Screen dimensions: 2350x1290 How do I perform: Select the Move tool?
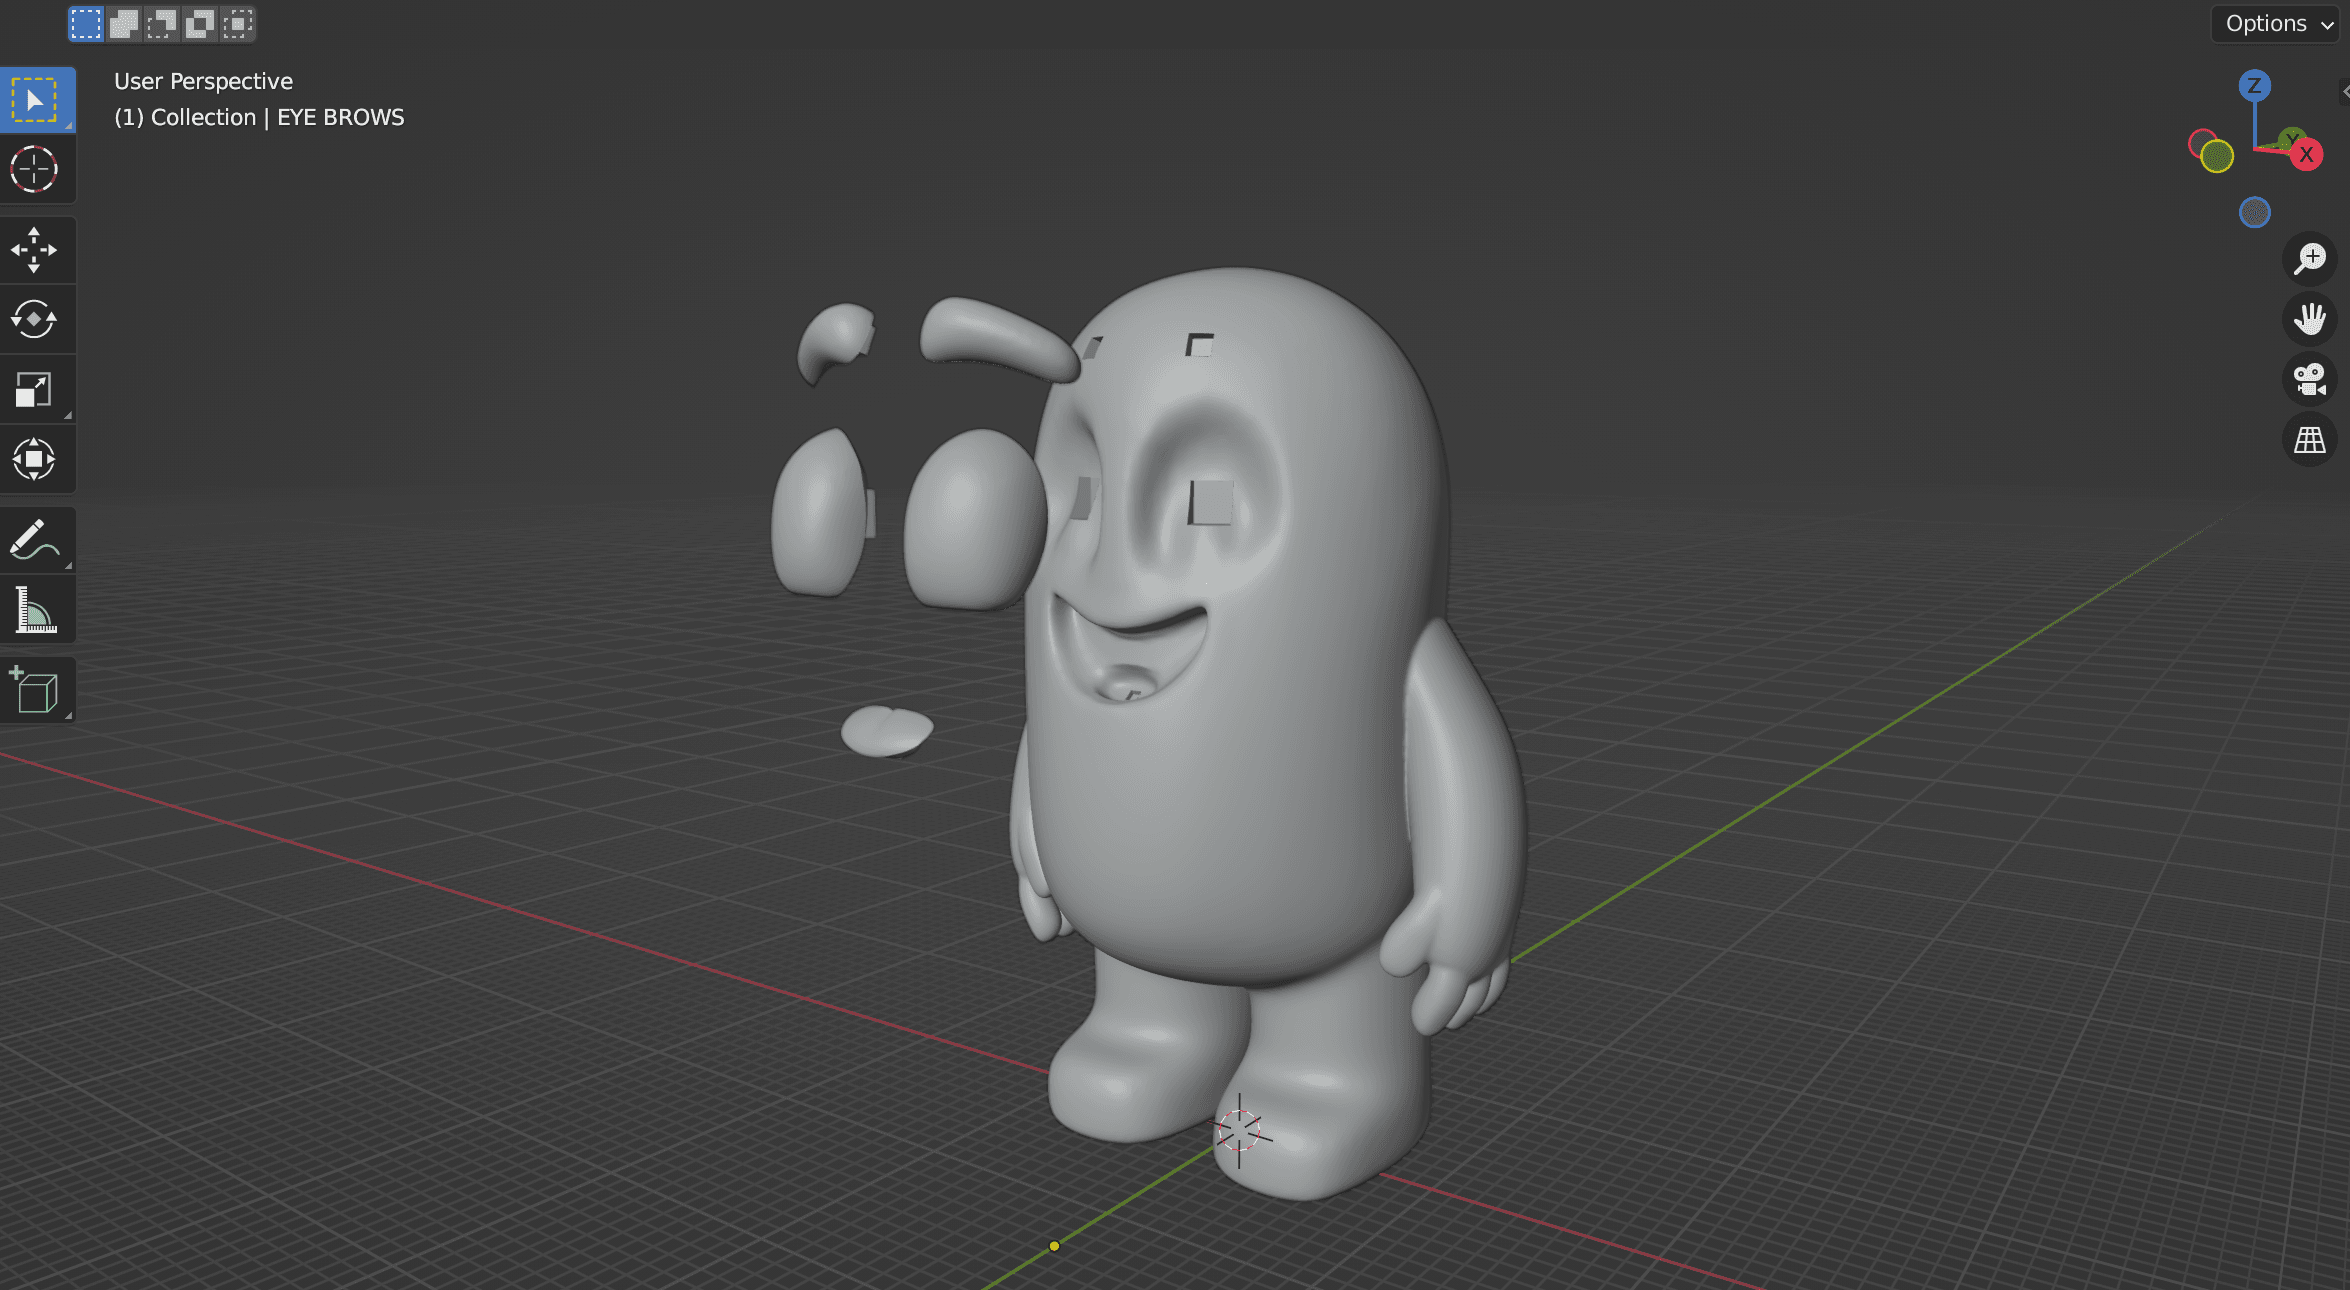pyautogui.click(x=35, y=250)
